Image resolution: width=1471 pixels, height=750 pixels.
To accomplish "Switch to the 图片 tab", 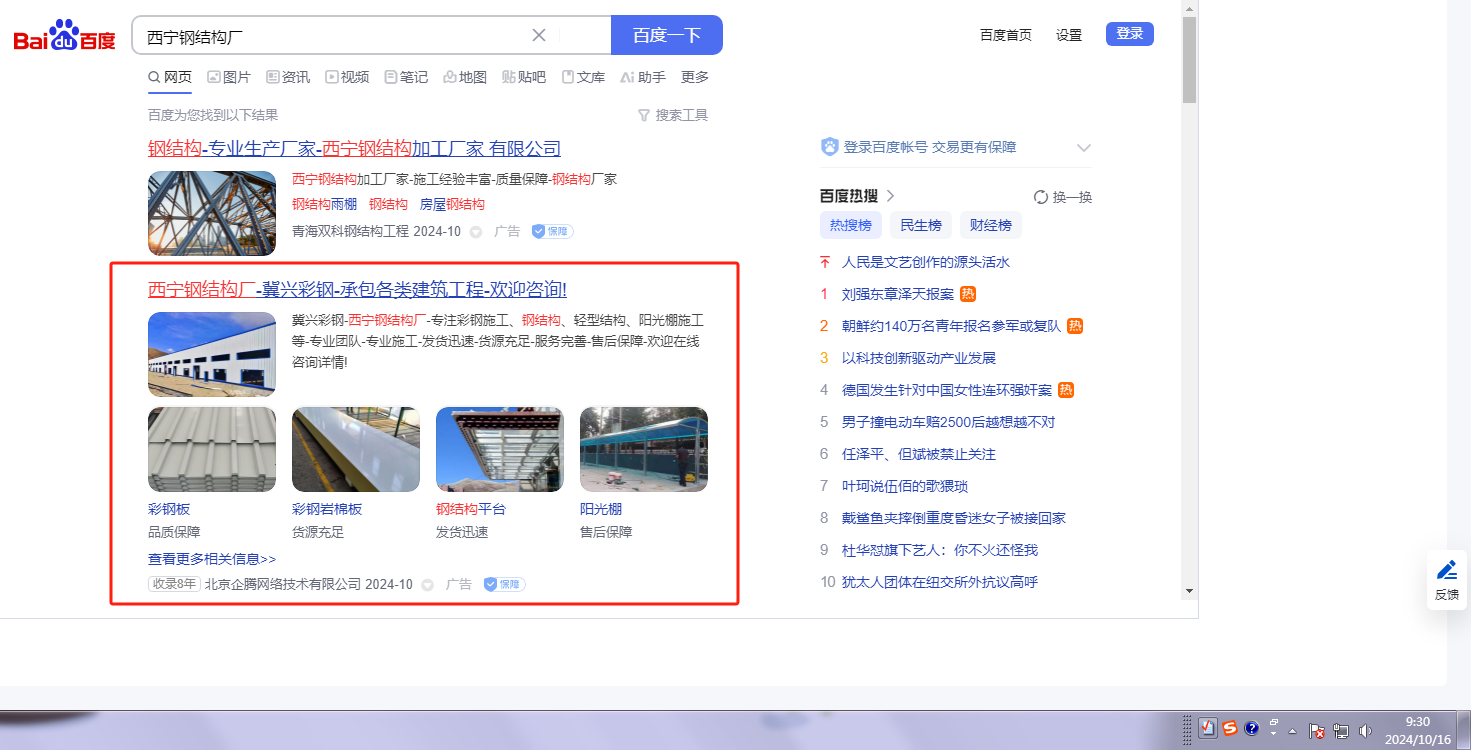I will pos(229,77).
